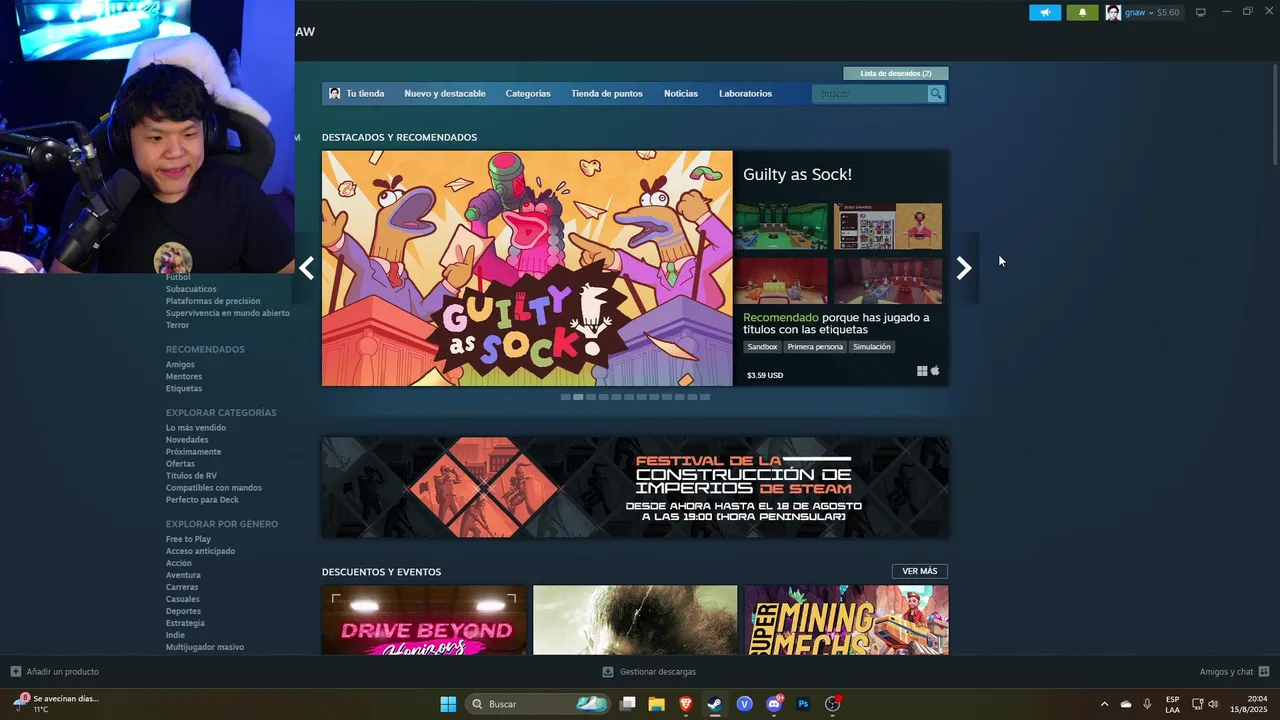Open File Explorer from taskbar
The height and width of the screenshot is (720, 1280).
656,704
